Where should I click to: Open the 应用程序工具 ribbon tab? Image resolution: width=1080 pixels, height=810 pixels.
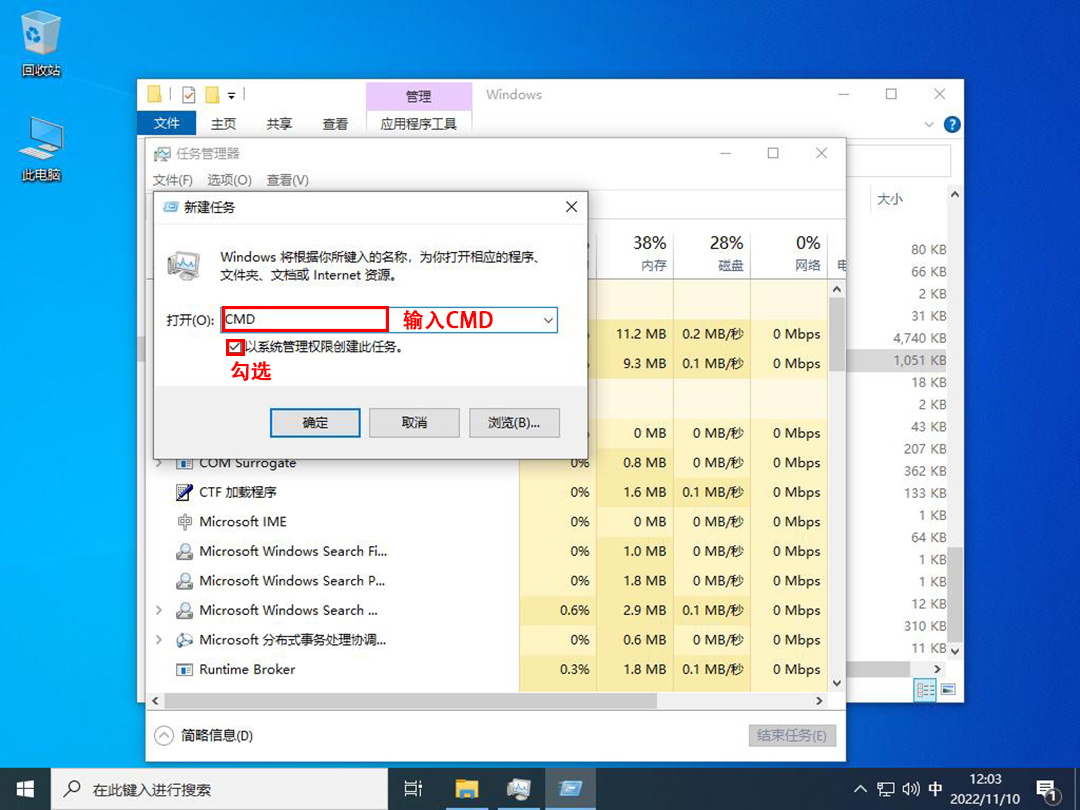click(x=419, y=124)
